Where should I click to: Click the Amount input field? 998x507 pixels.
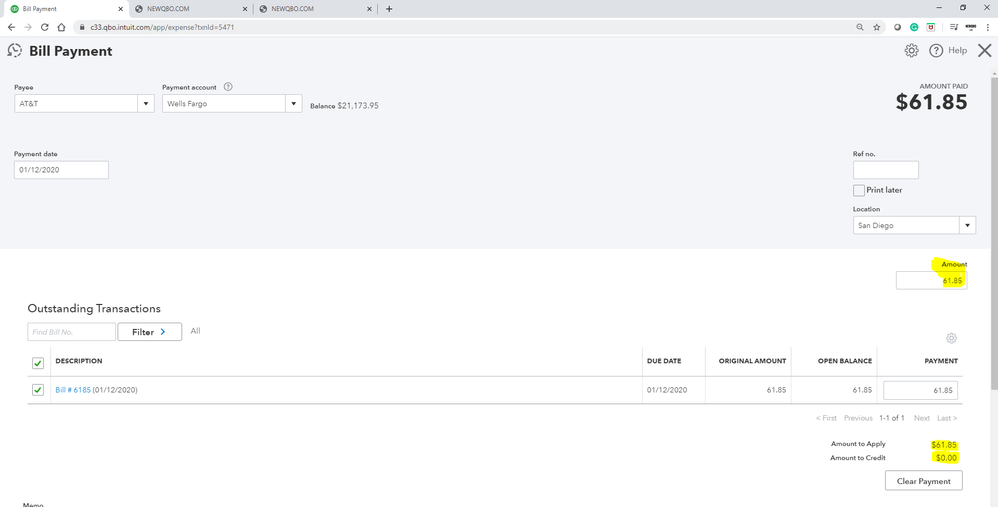tap(931, 281)
